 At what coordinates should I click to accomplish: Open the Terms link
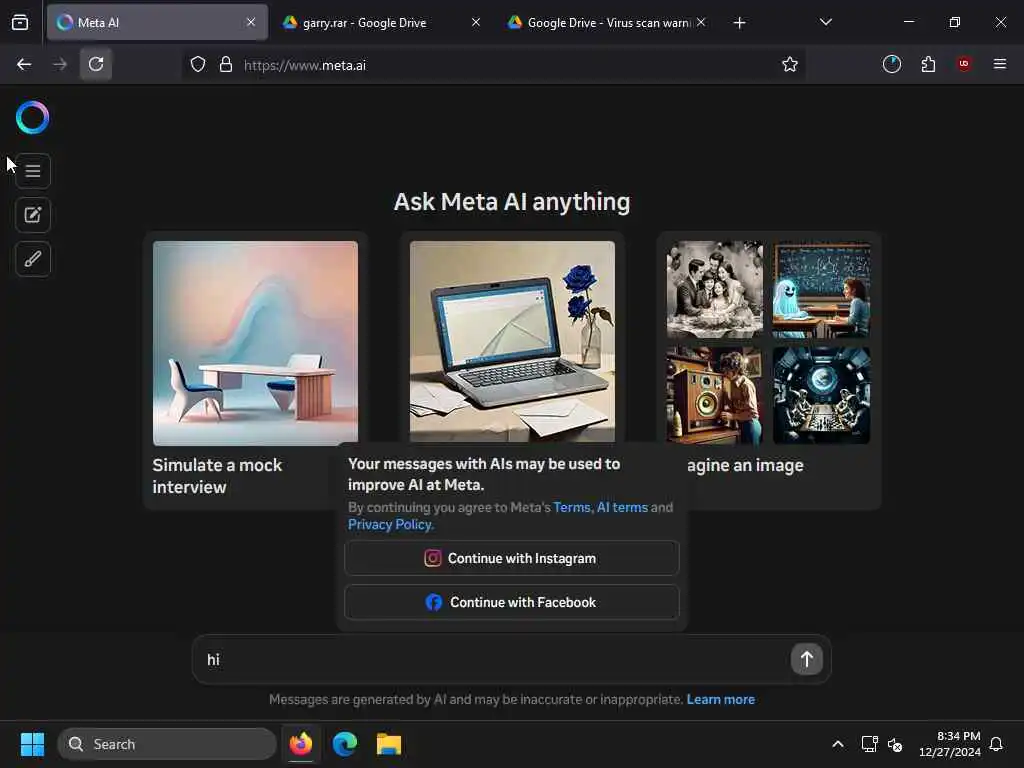pos(571,507)
